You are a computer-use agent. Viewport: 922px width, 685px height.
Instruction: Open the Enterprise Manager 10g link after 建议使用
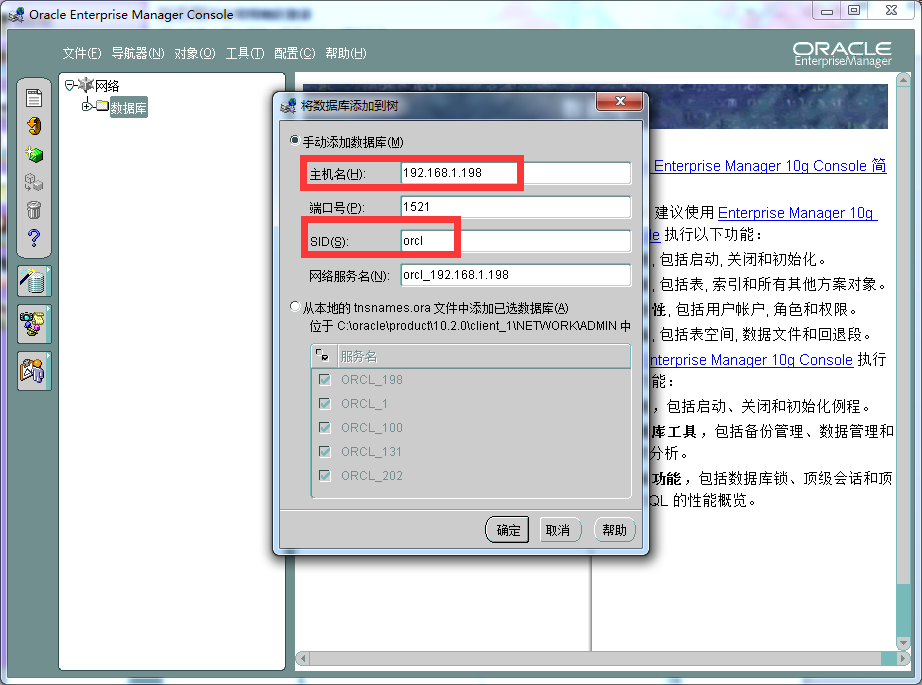797,212
